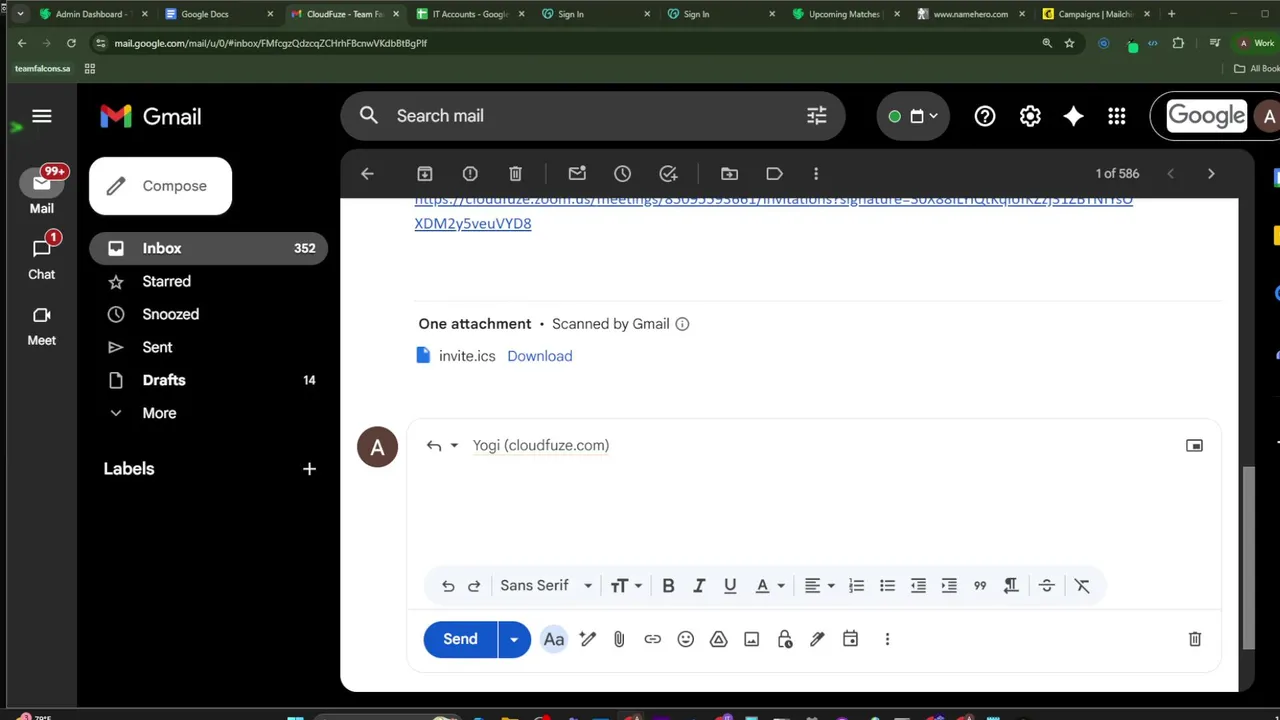
Task: Open the invite.ics attachment file
Action: 467,356
